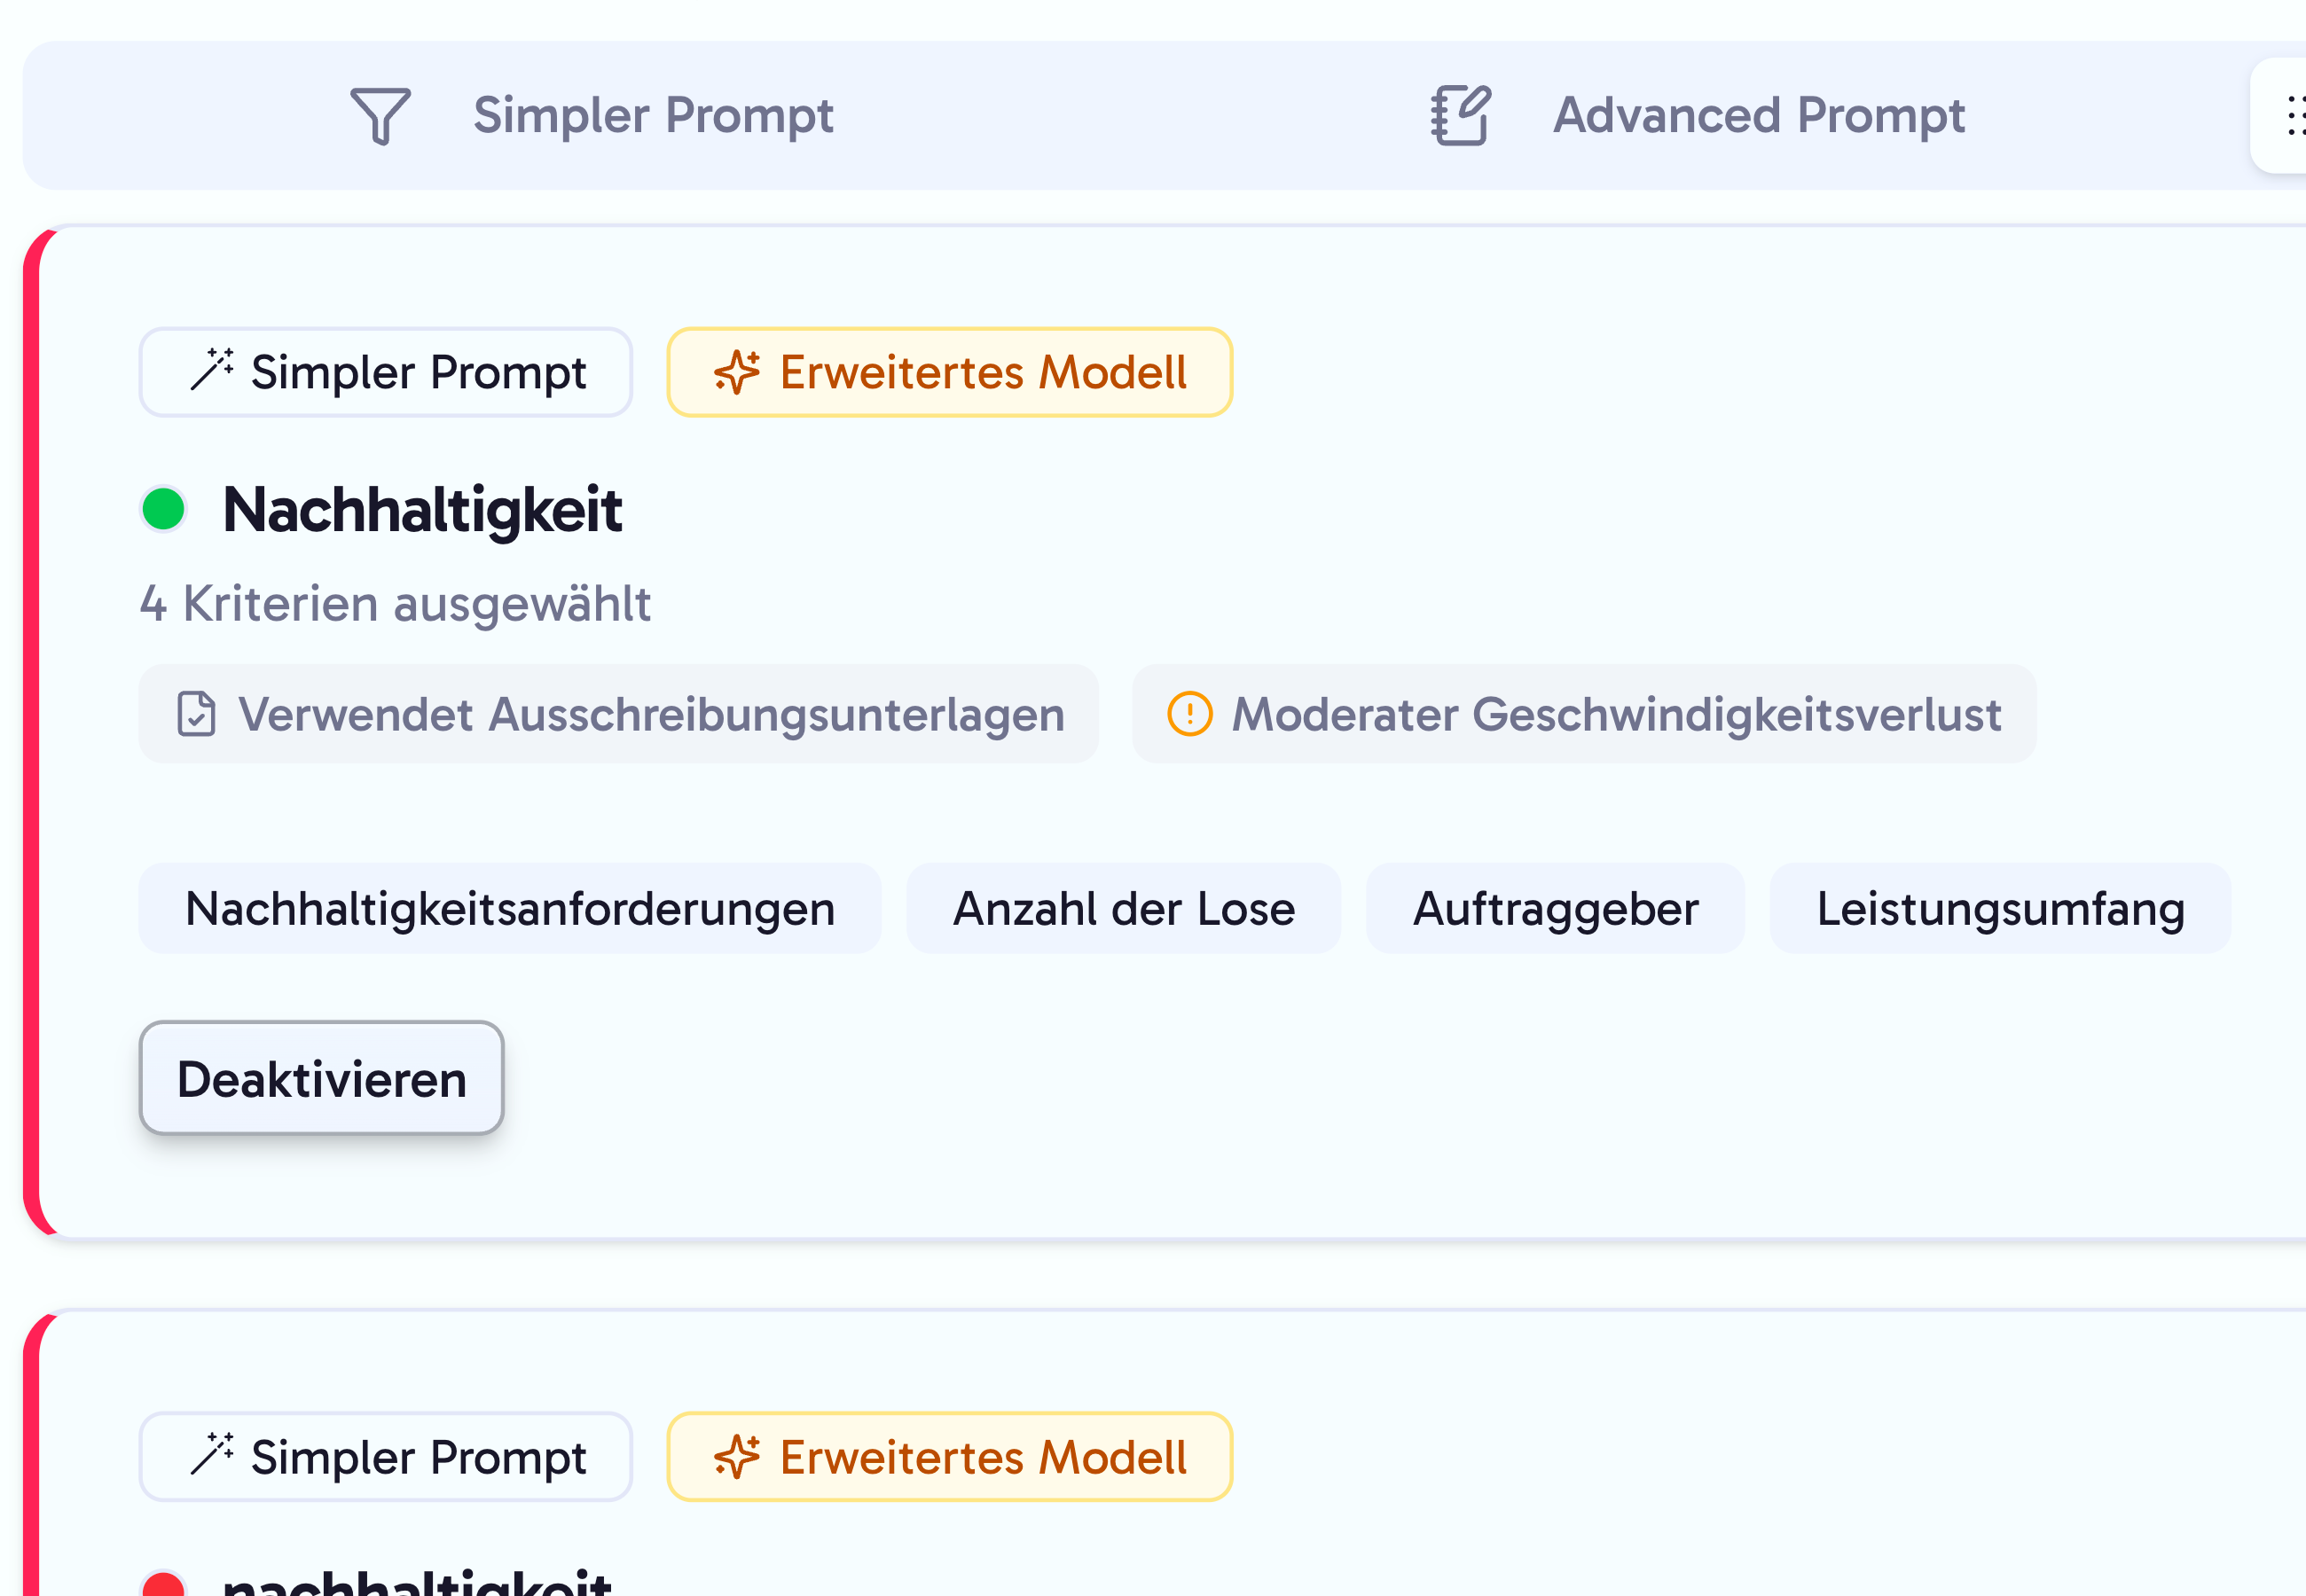Click the Nachhaltigkeit heading

tap(422, 510)
